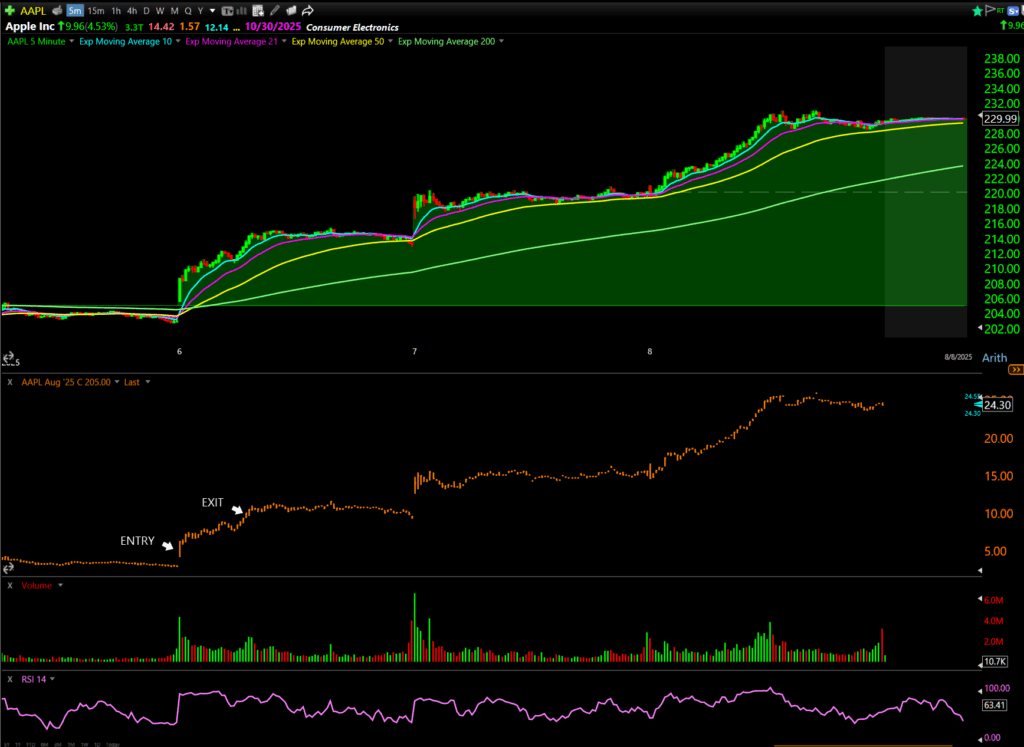Open the blue S dropdown button
Viewport: 1024px width, 747px height.
coord(1014,10)
